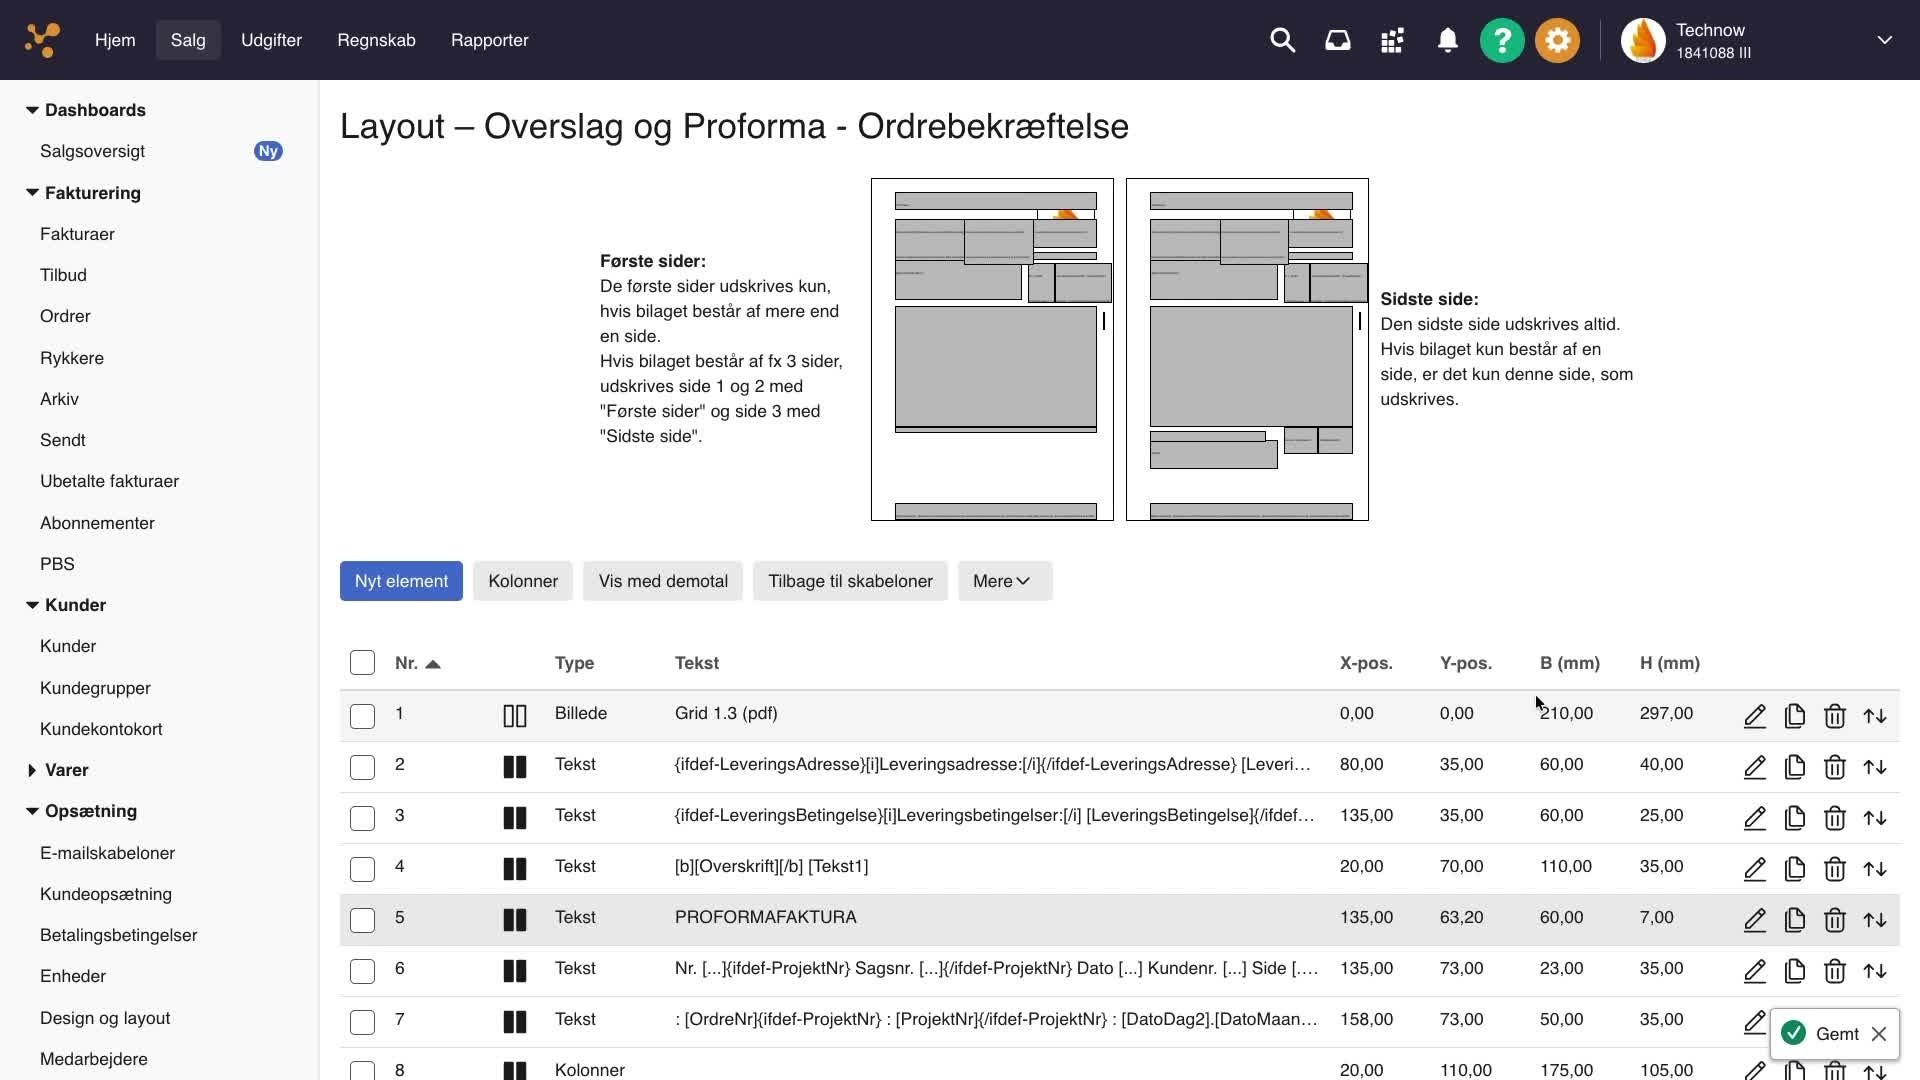
Task: Sort by Nr. column
Action: point(417,663)
